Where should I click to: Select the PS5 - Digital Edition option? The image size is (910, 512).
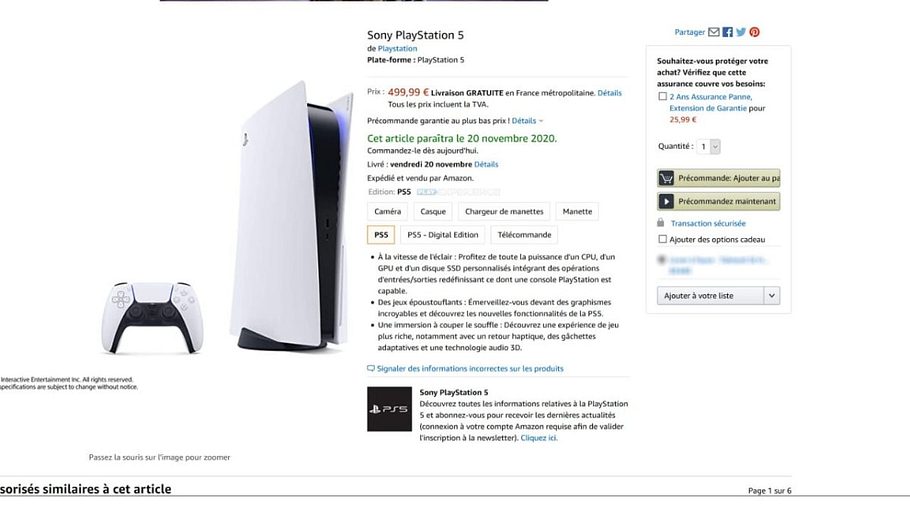pyautogui.click(x=443, y=235)
